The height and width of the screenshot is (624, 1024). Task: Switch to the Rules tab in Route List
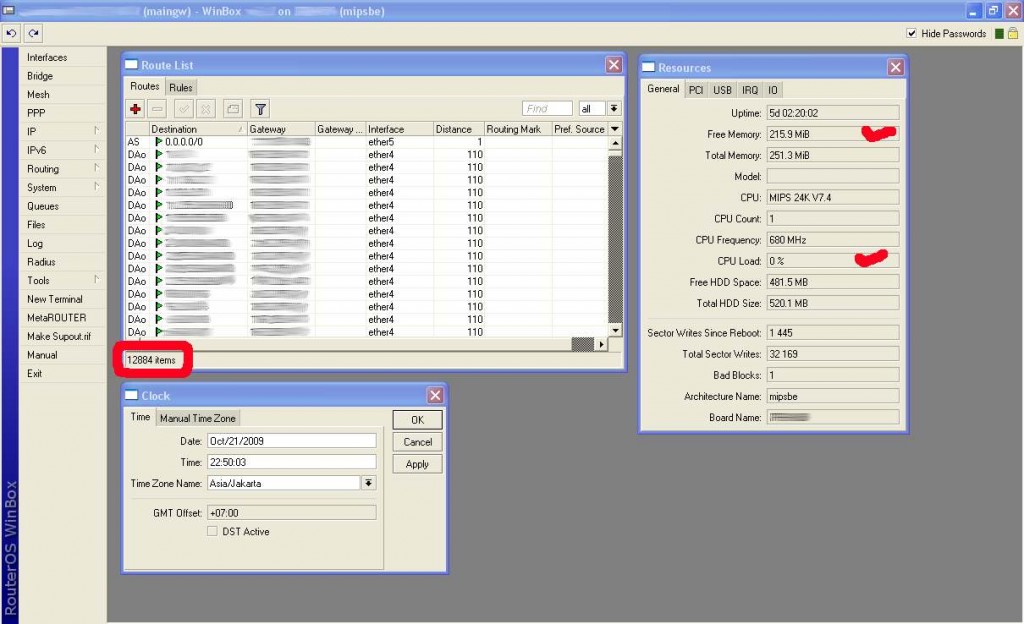181,87
